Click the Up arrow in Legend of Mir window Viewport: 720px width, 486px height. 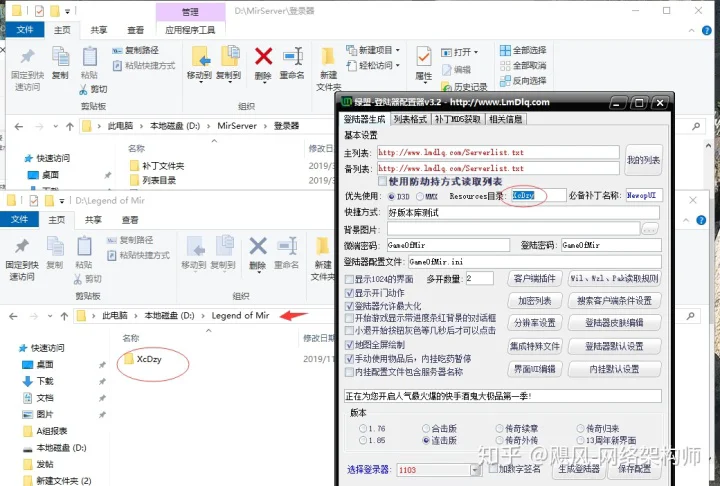[62, 316]
